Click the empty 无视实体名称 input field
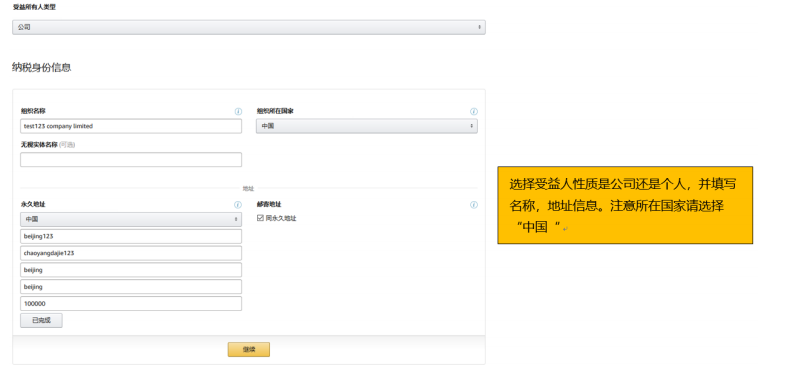This screenshot has width=804, height=378. (x=131, y=160)
